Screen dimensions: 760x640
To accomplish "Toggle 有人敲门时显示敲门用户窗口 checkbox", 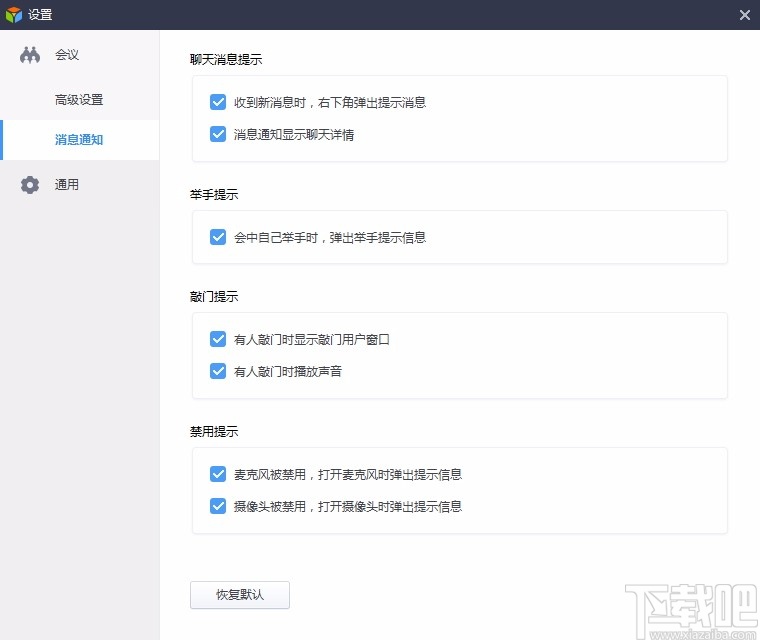I will point(218,339).
